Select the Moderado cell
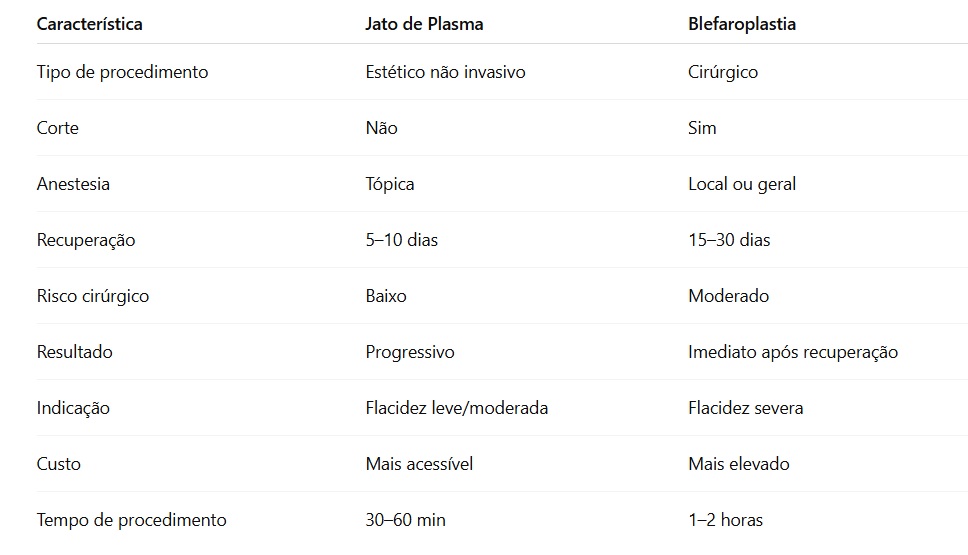968x555 pixels. 728,296
